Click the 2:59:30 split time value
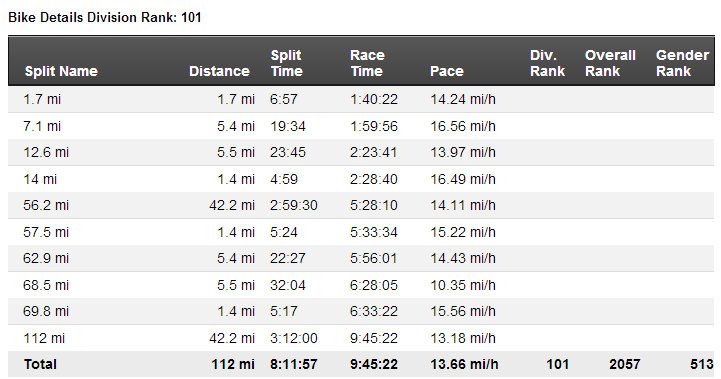This screenshot has height=379, width=721. (x=293, y=205)
